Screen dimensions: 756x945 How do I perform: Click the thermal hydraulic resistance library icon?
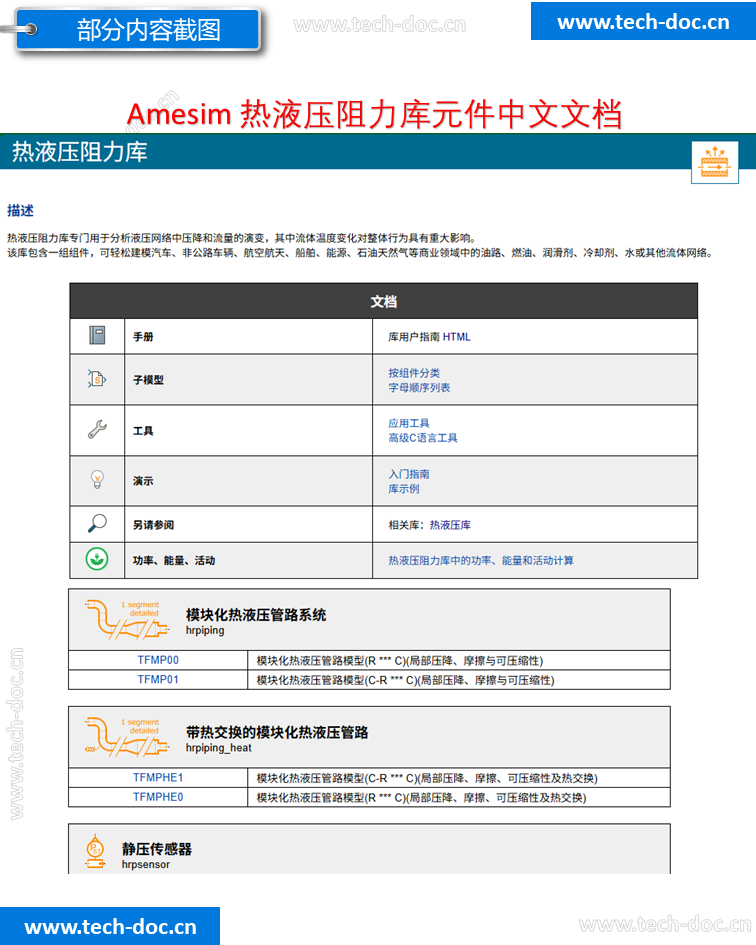tap(715, 163)
